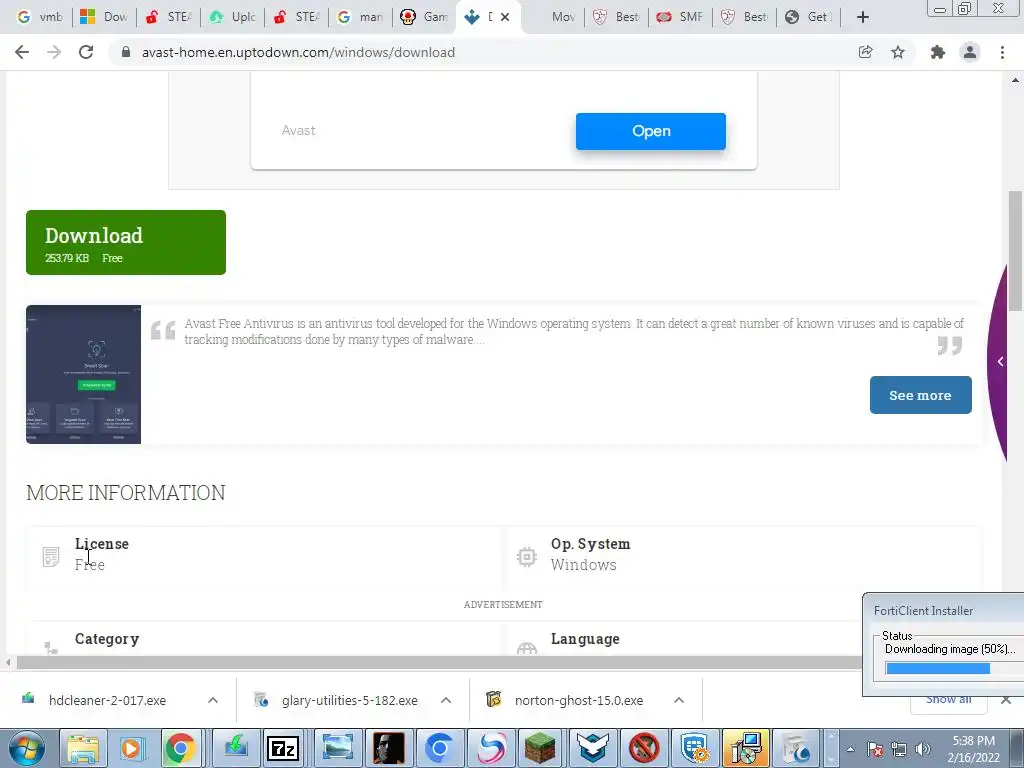Click the browser forward arrow

[54, 52]
